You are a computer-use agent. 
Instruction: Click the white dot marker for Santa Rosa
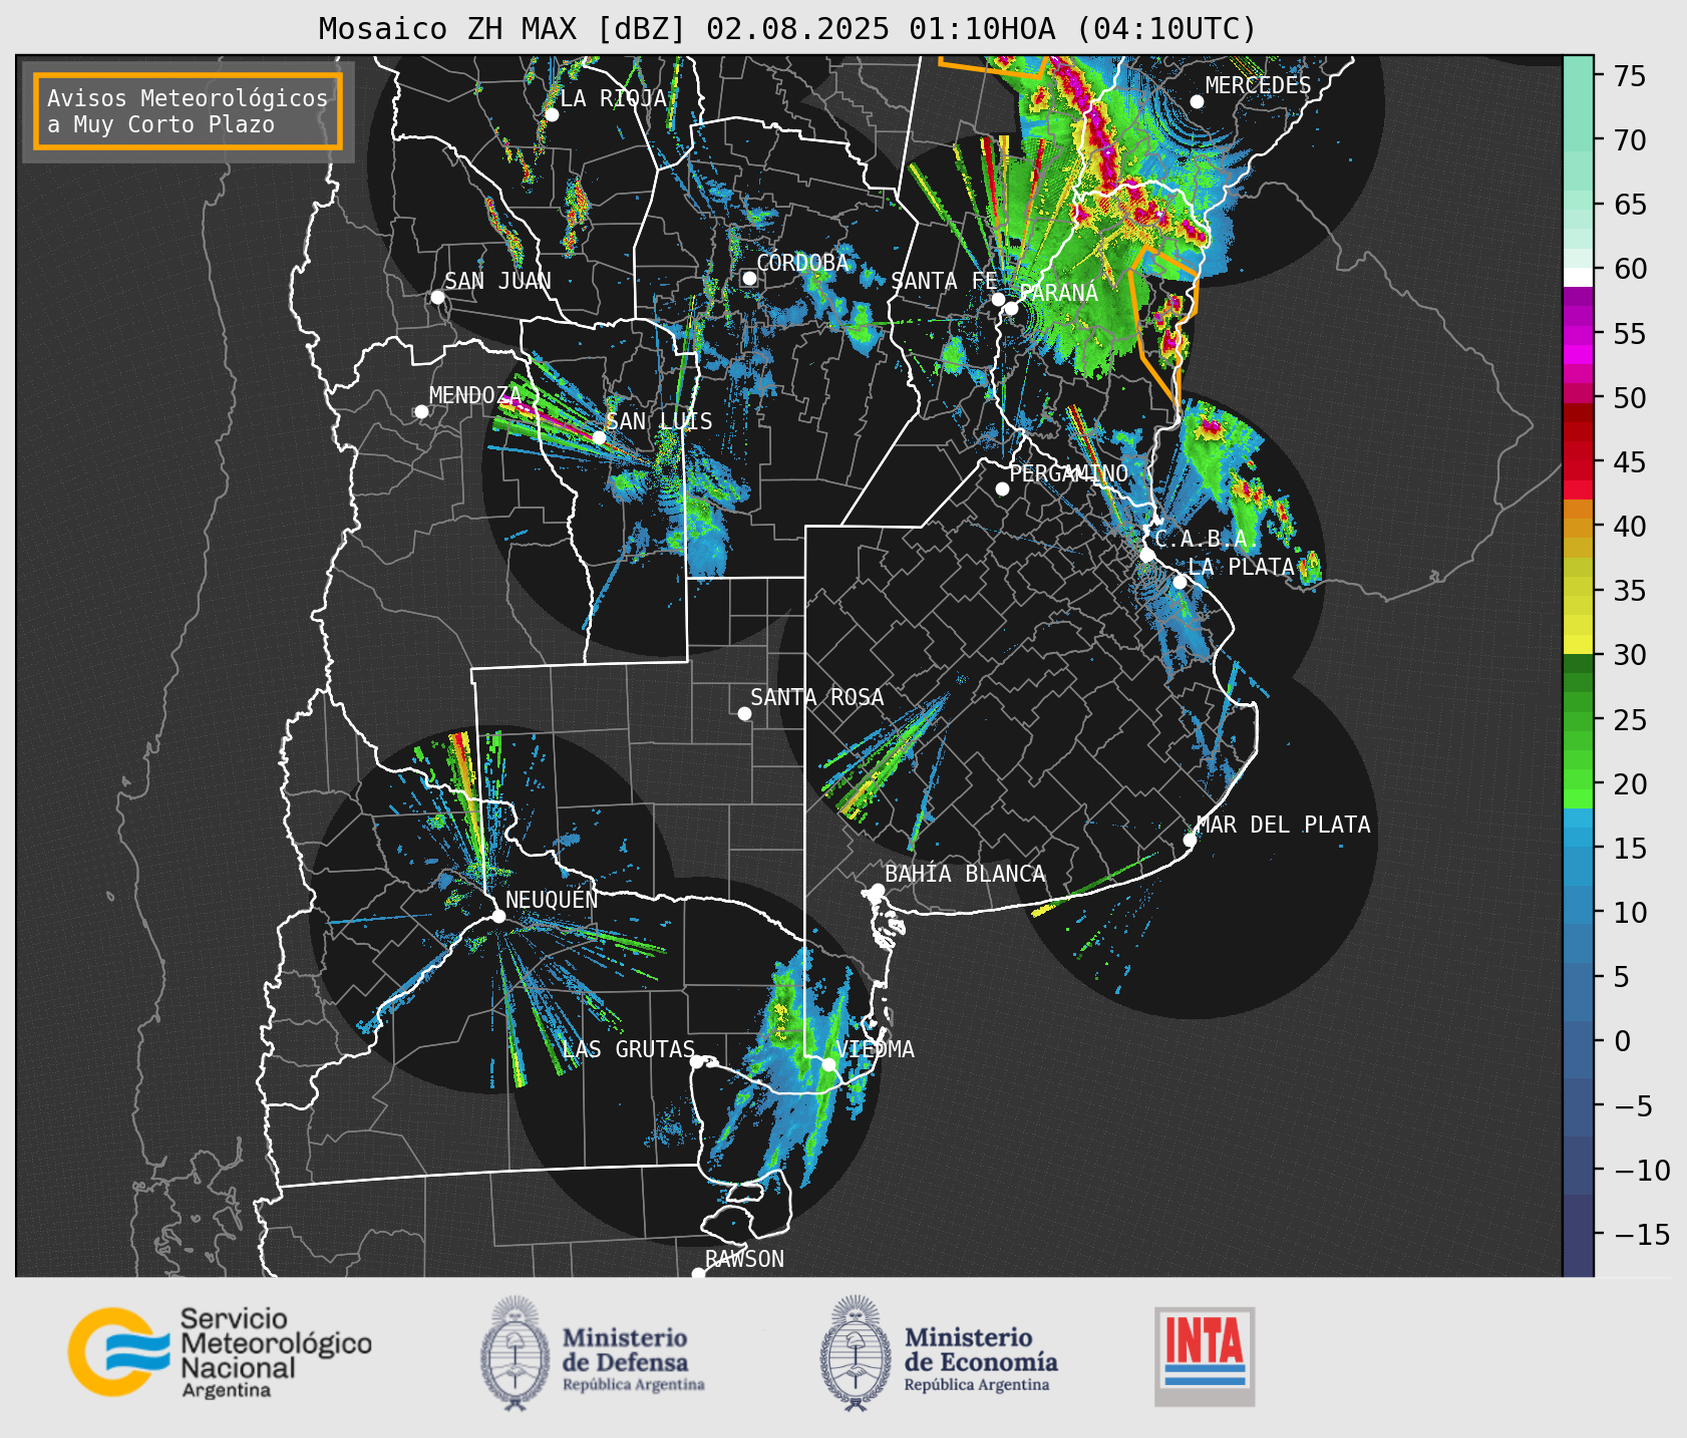pos(744,713)
